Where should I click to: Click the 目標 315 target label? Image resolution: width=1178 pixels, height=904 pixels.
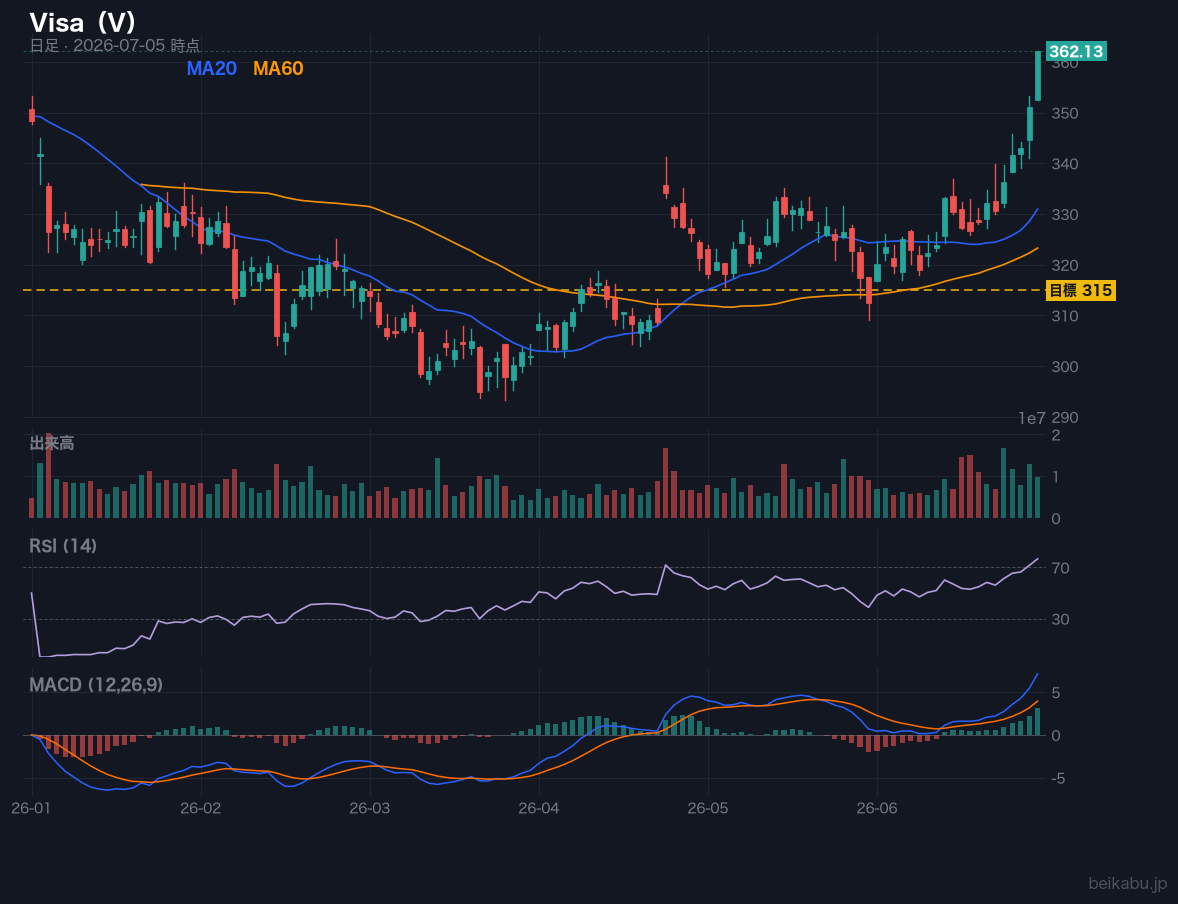point(1080,290)
